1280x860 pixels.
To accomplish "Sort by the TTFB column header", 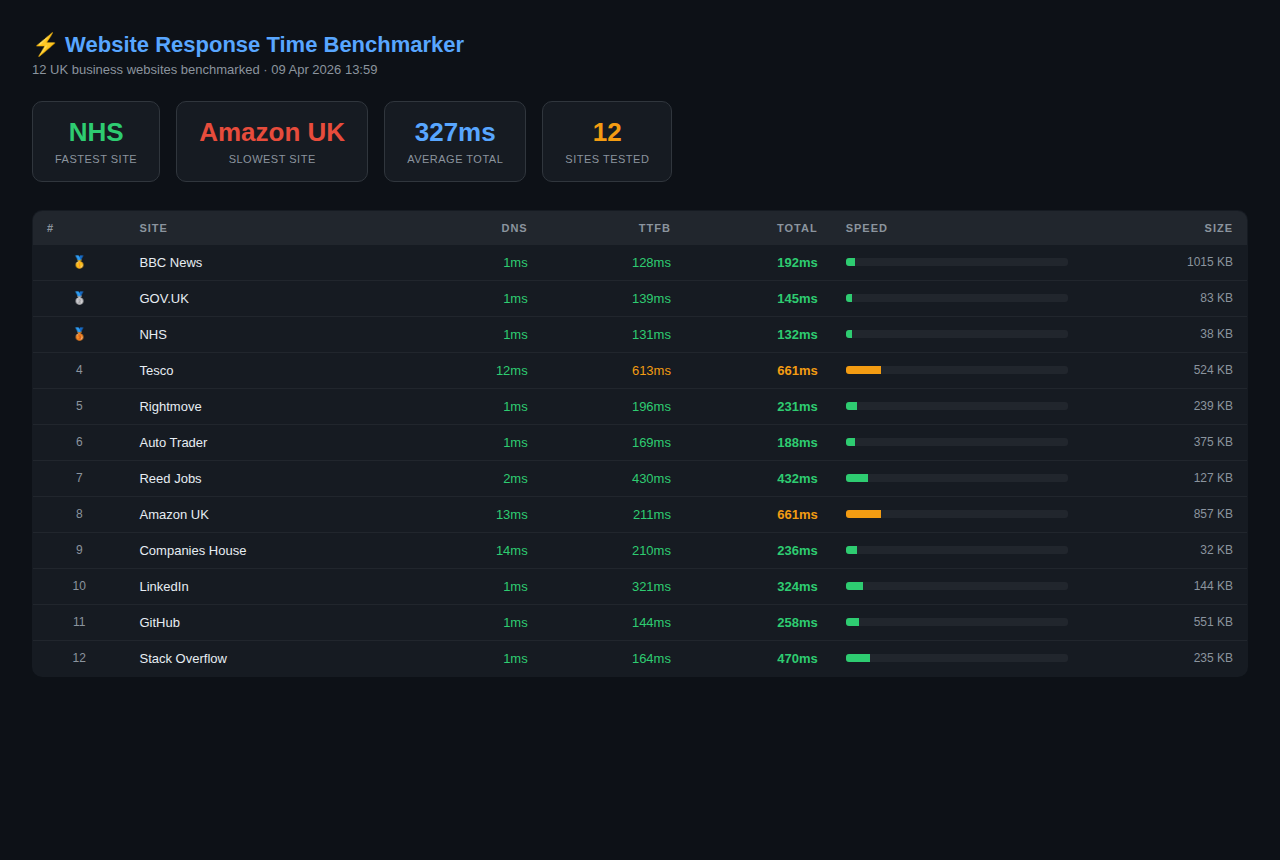I will point(654,228).
